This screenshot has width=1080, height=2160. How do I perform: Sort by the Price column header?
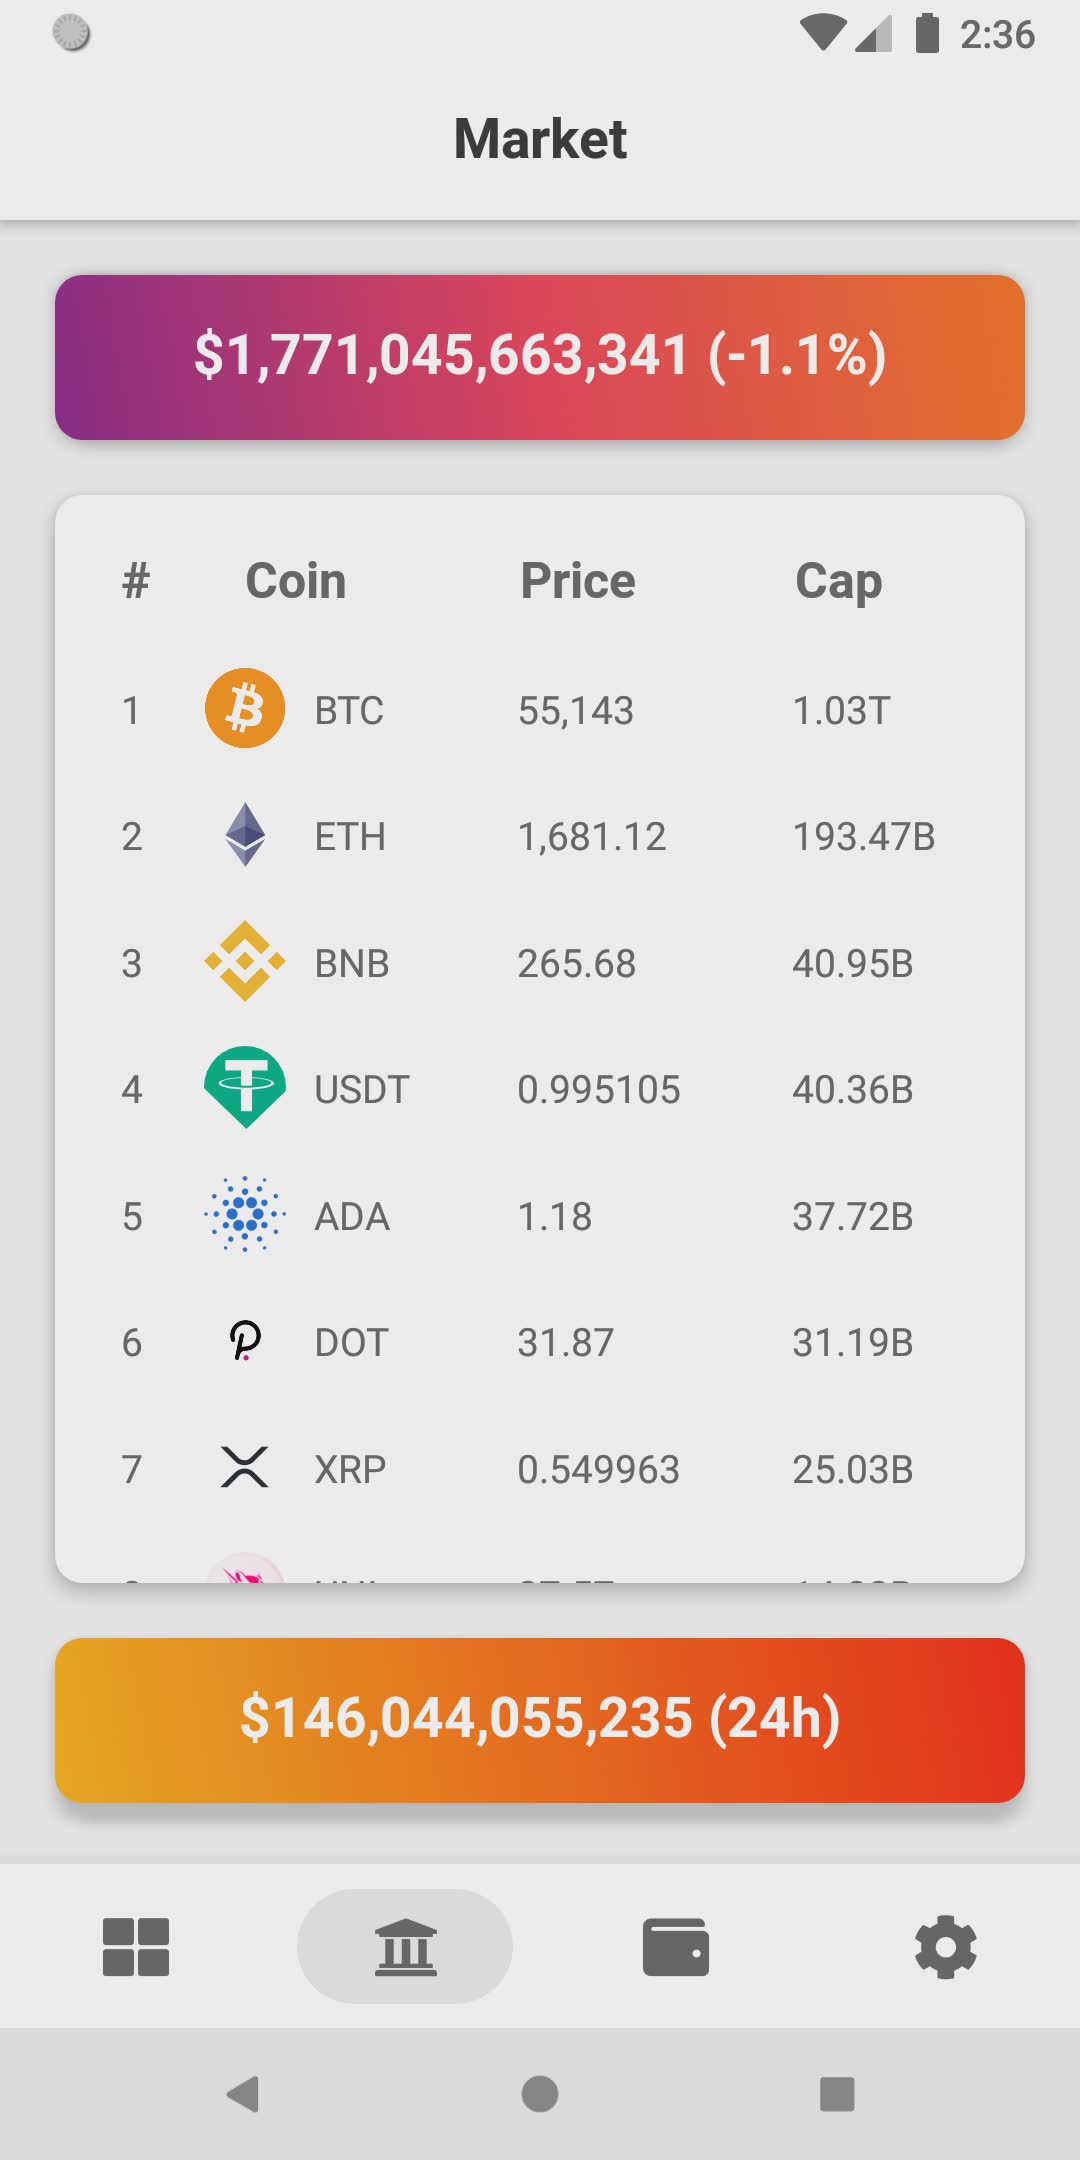[x=578, y=581]
